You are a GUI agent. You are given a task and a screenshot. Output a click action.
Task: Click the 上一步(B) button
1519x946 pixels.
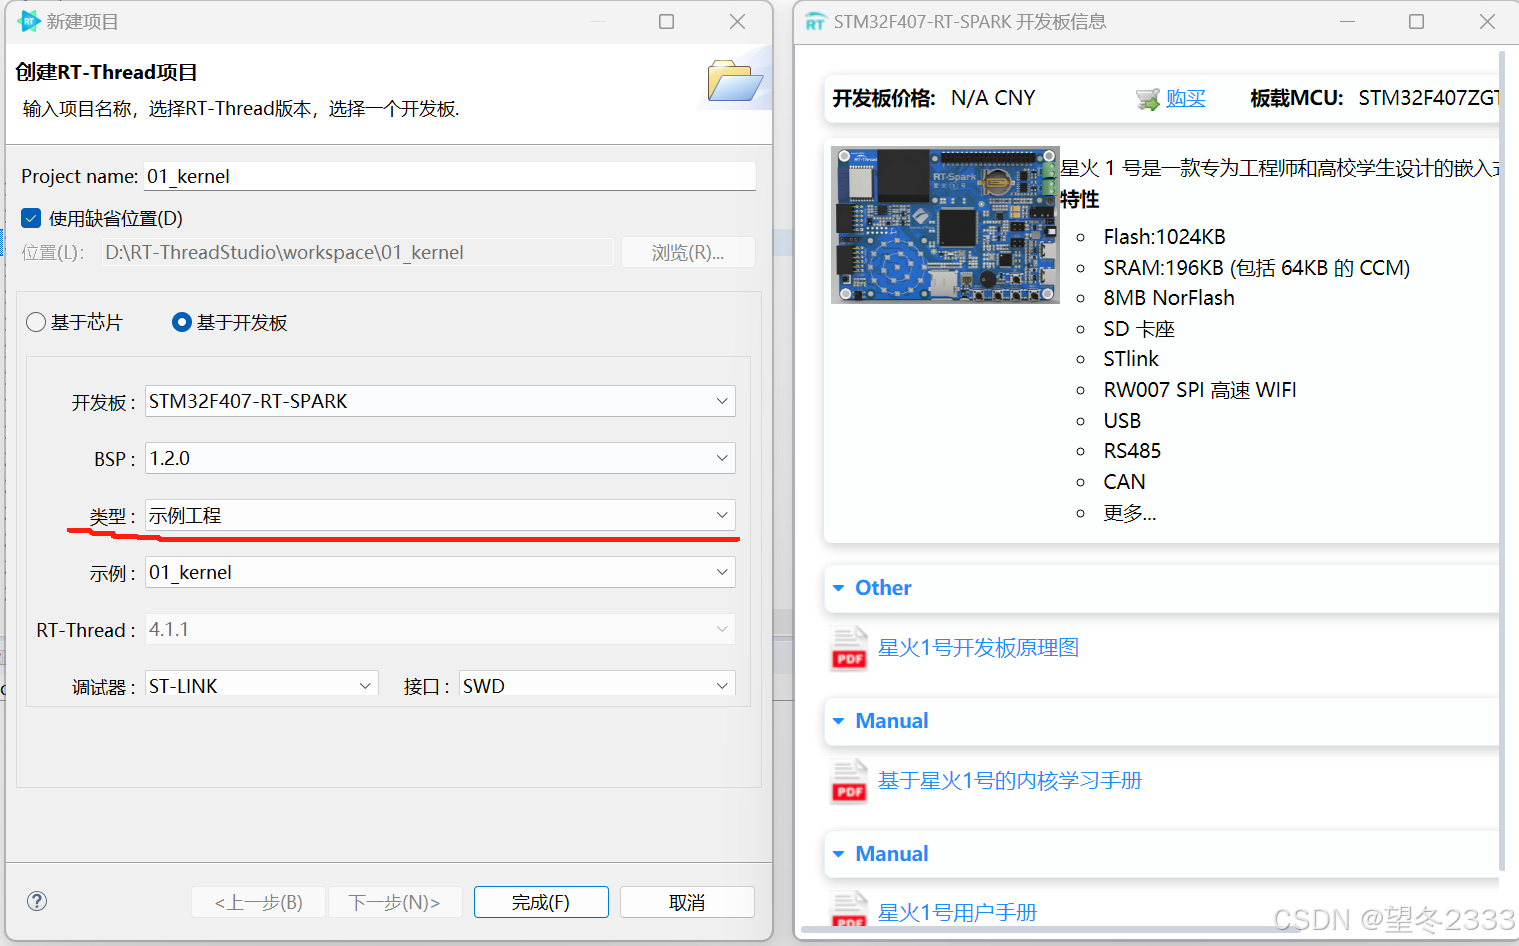tap(259, 902)
